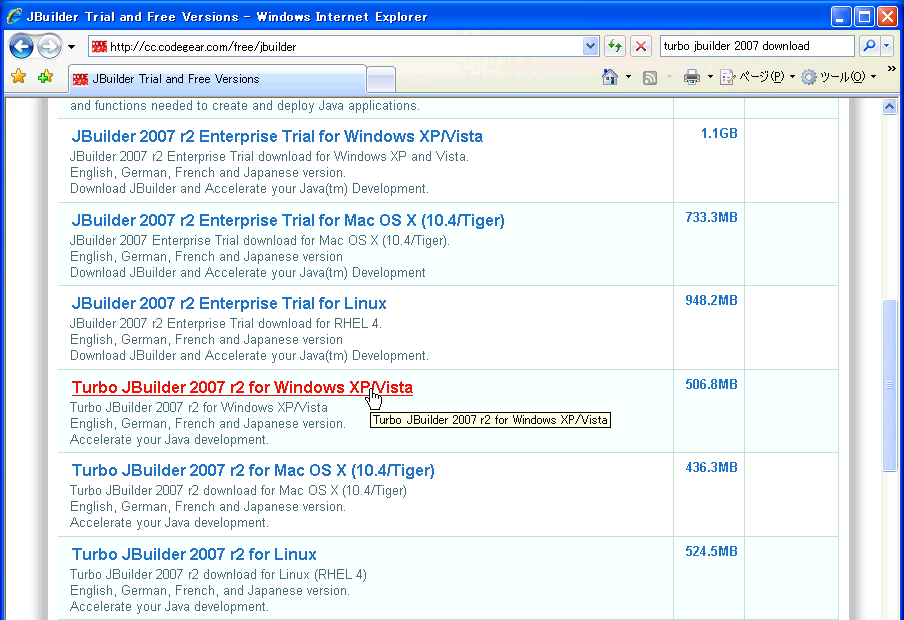904x620 pixels.
Task: Open the search provider options dropdown
Action: [x=886, y=46]
